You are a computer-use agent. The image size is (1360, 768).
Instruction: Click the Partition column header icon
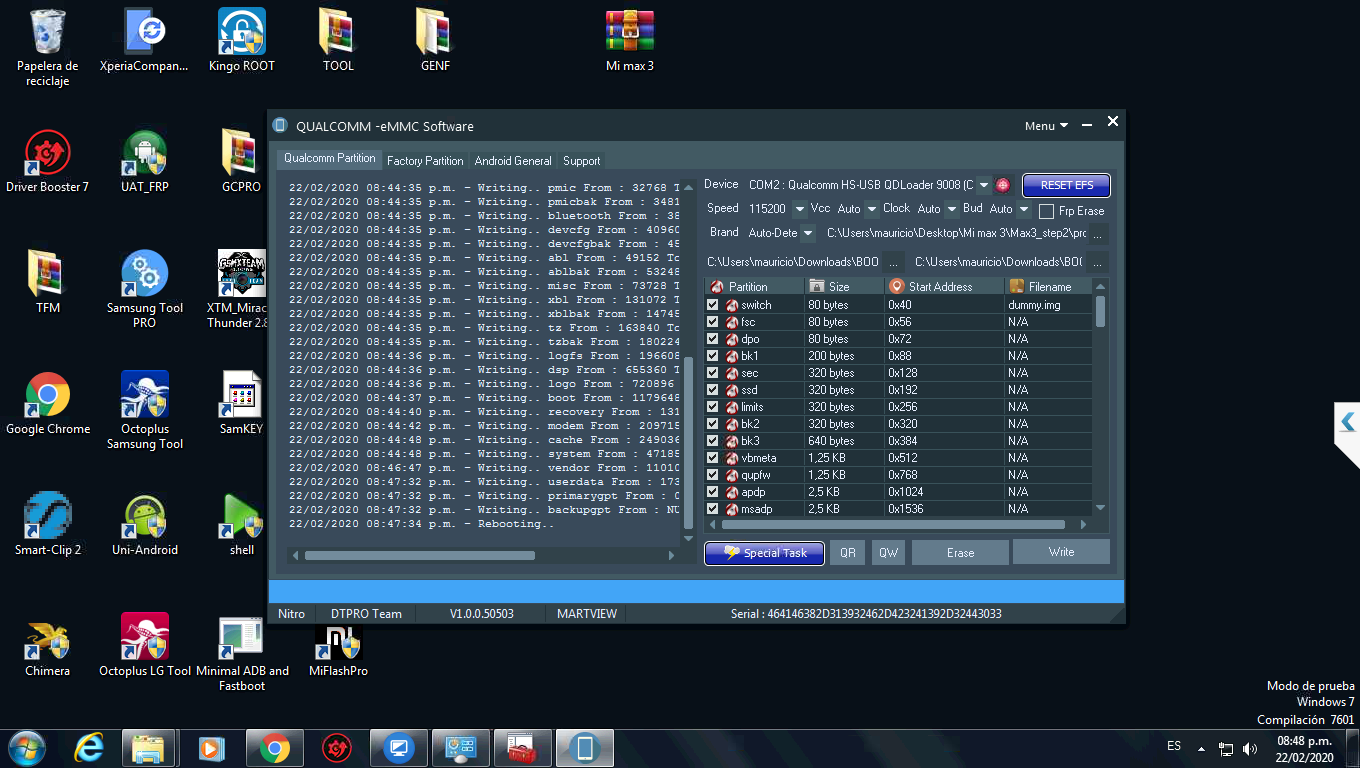[717, 287]
